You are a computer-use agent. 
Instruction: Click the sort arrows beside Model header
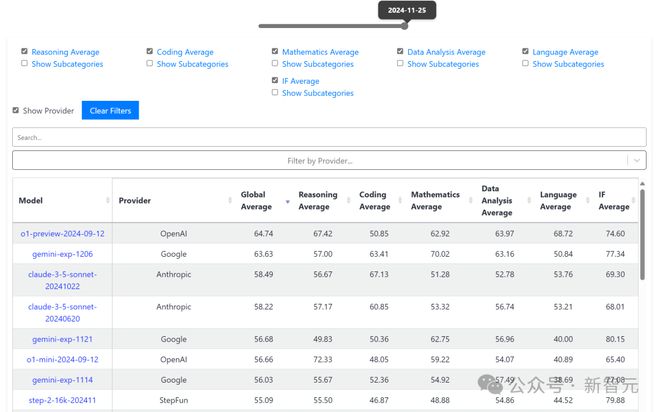coord(107,201)
